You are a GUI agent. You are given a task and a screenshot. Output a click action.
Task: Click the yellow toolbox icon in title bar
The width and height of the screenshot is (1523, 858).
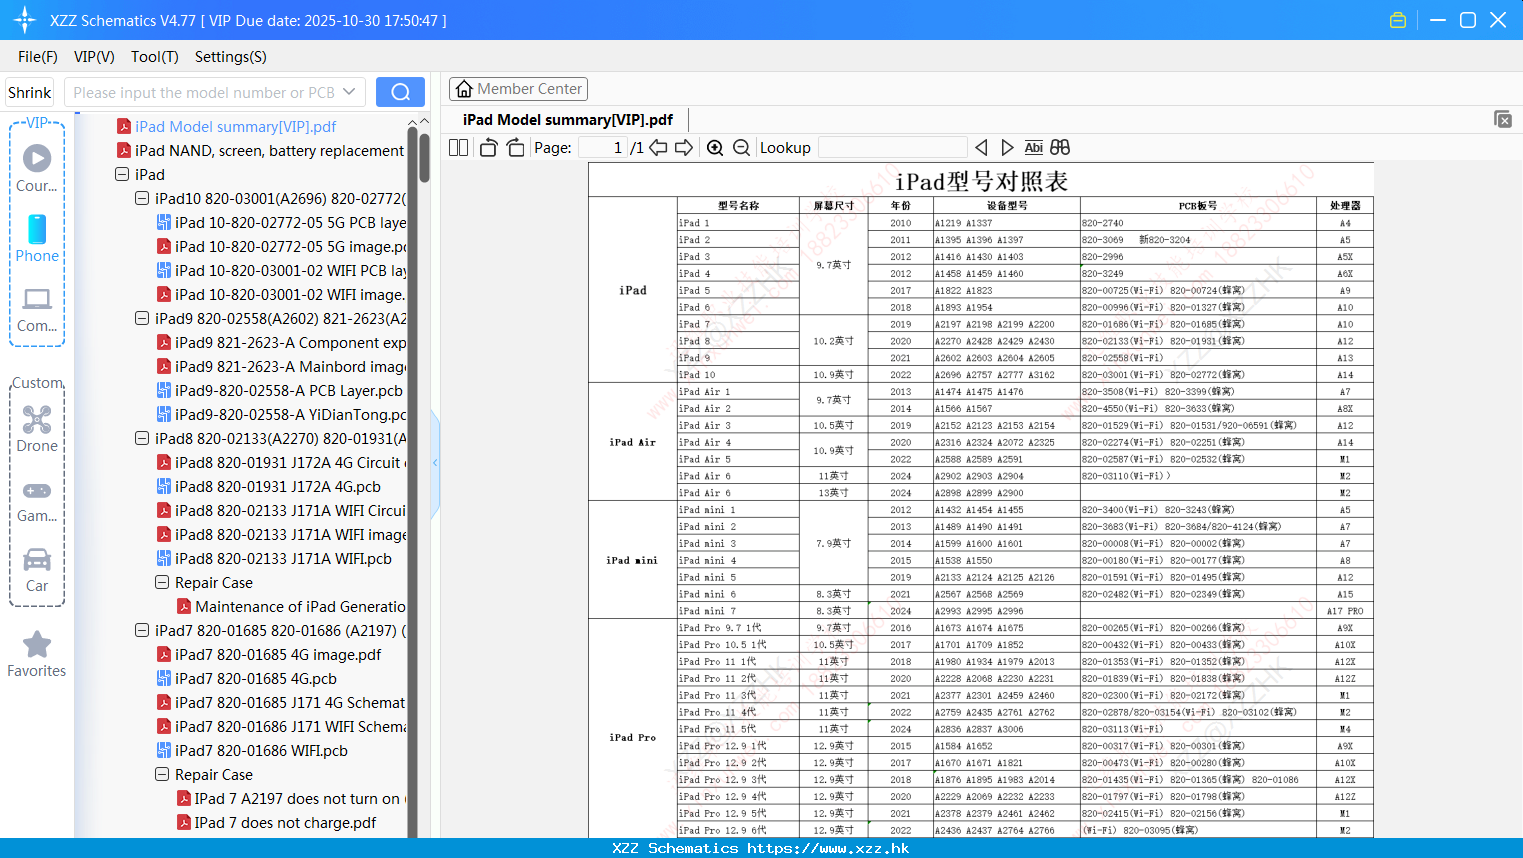pyautogui.click(x=1398, y=20)
